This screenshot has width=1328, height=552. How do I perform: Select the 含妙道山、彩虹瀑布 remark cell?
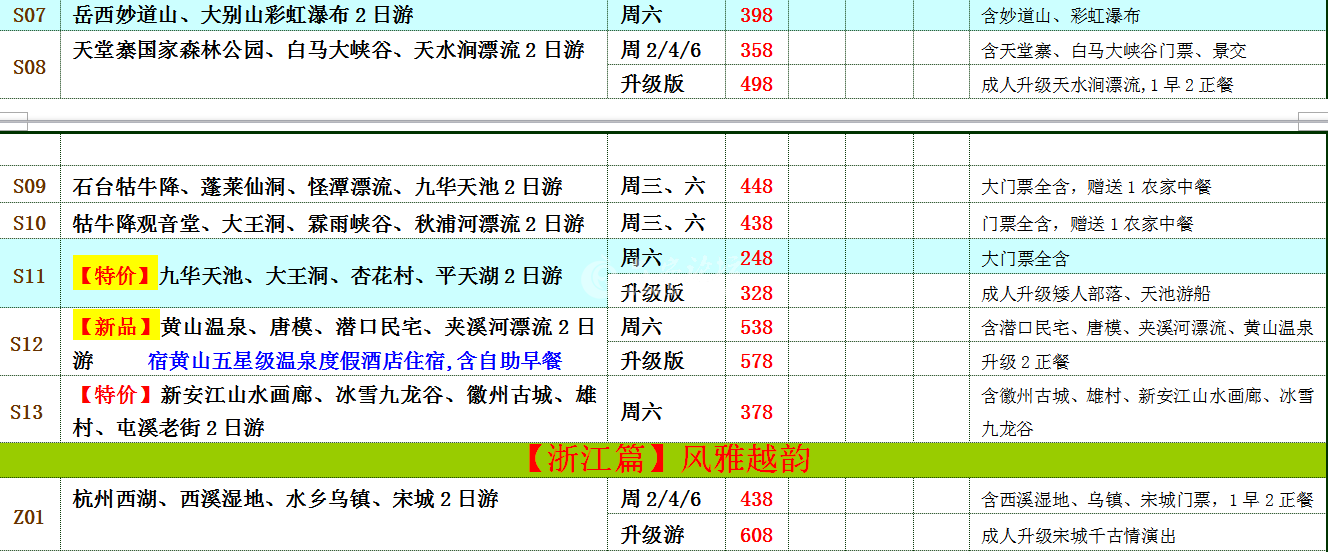pos(1060,16)
